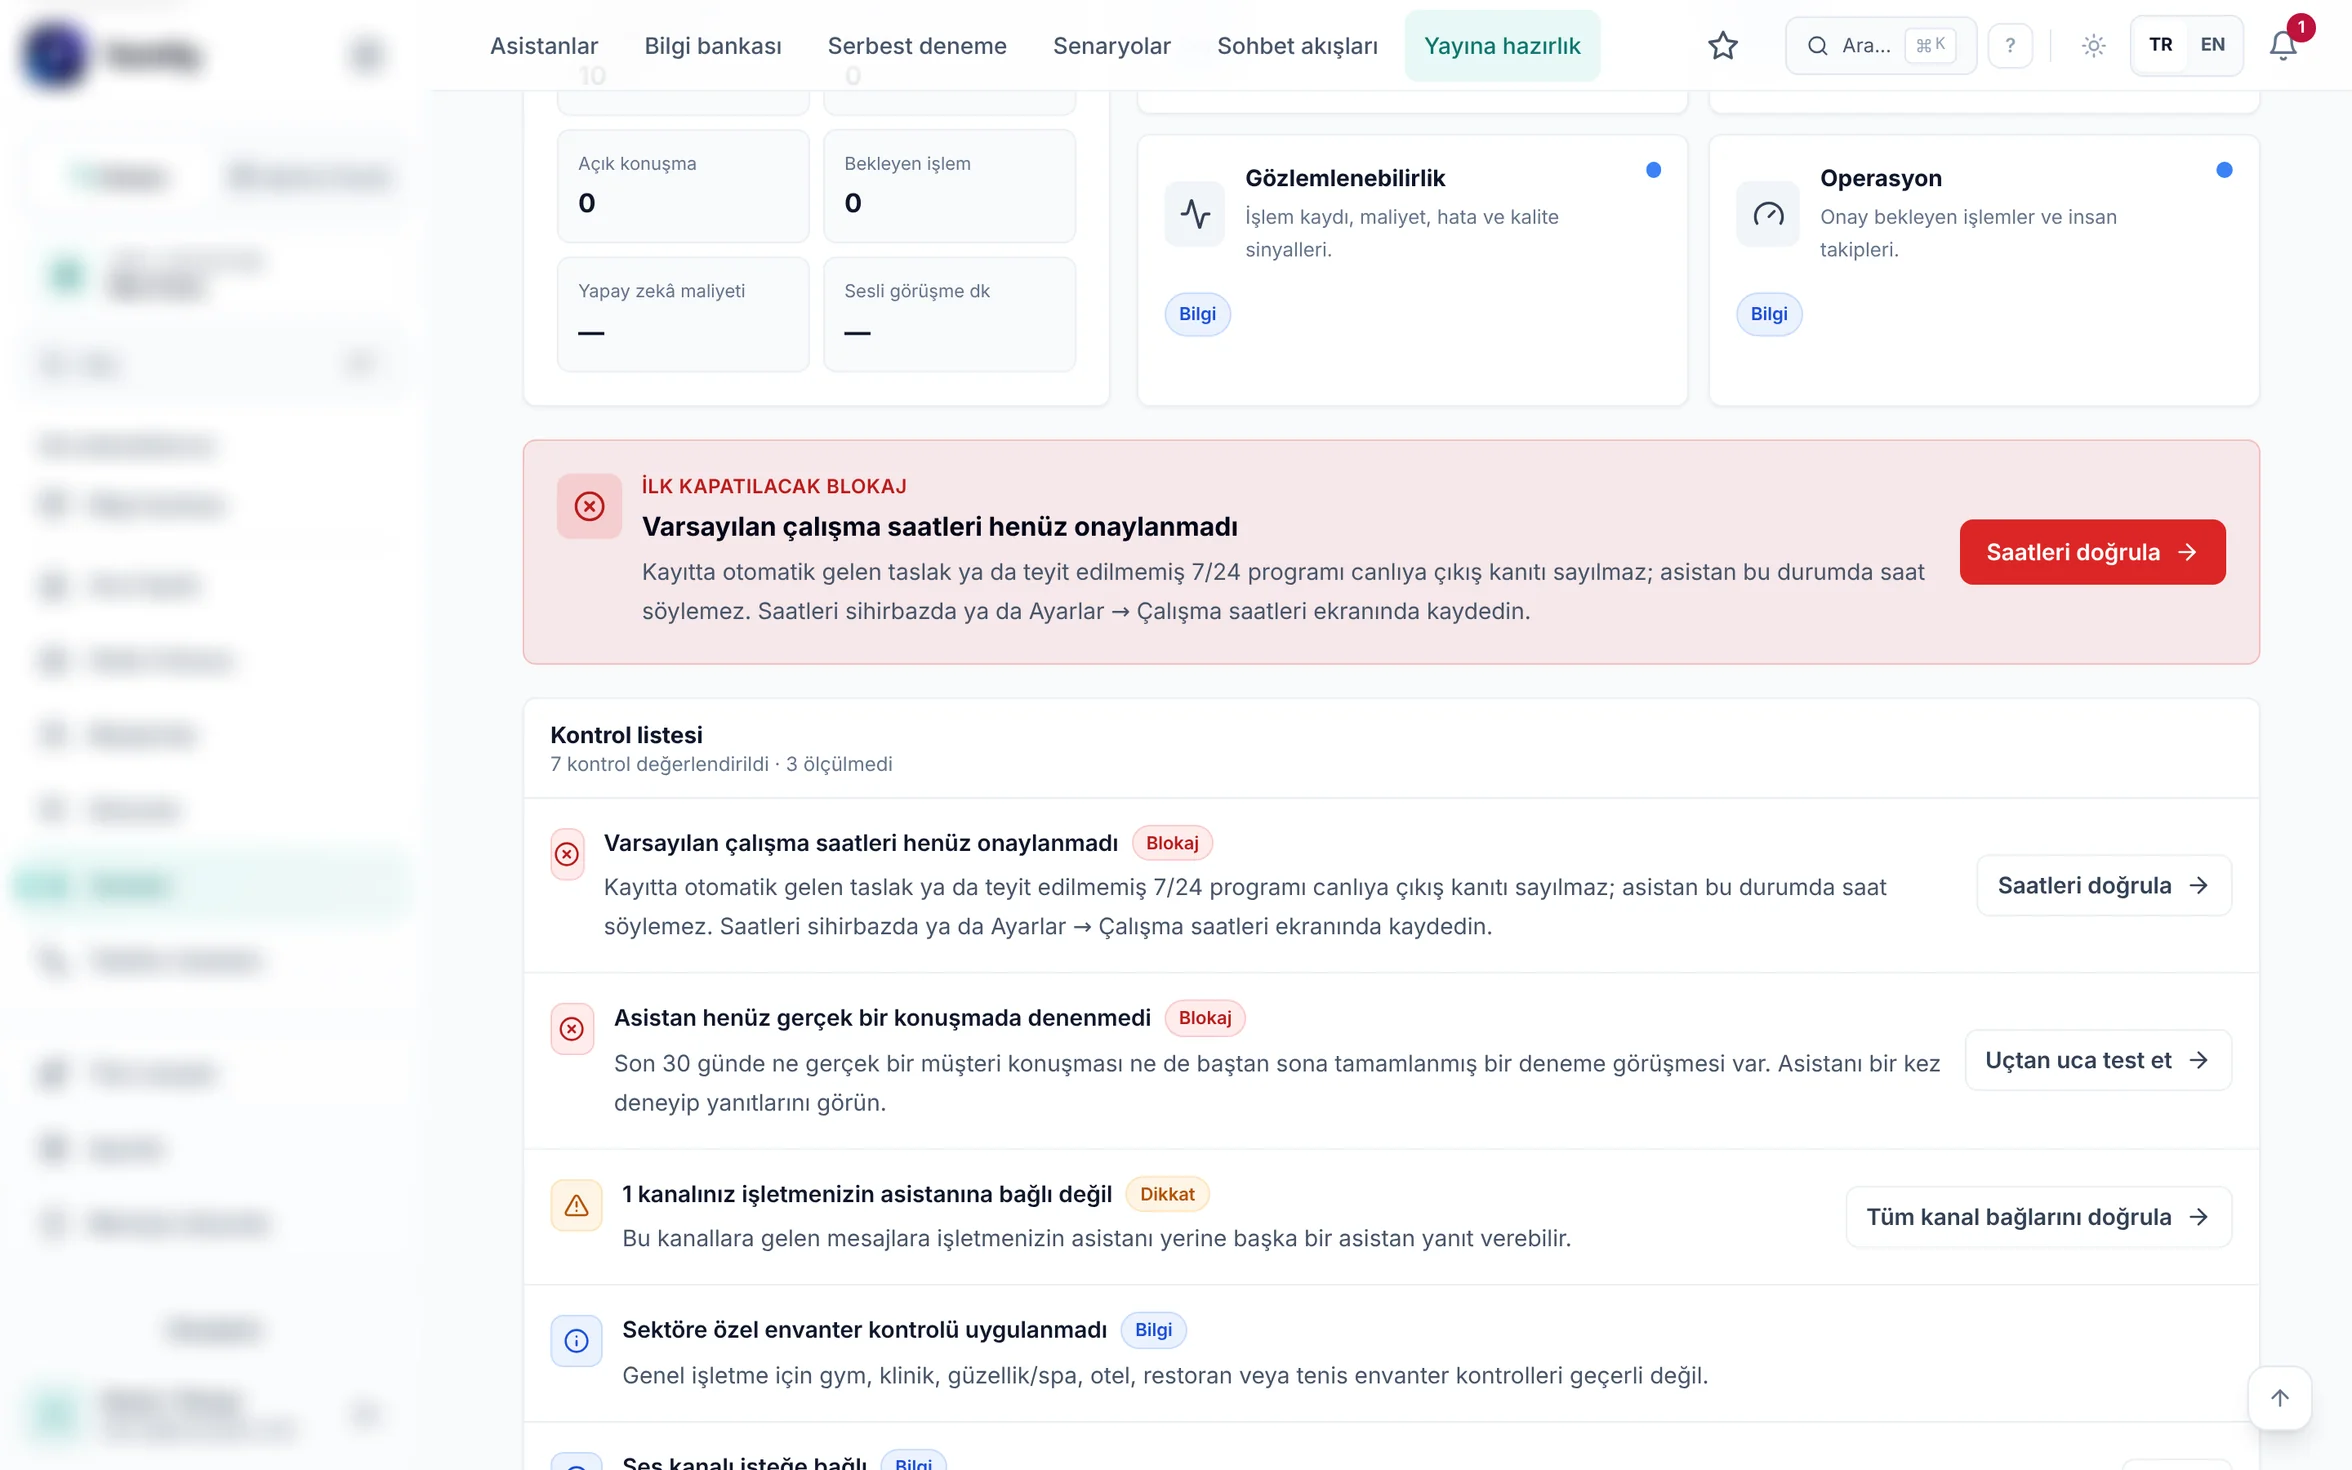Click the Bilgi badge under Gözlemlenebilirlik
2352x1470 pixels.
[1197, 314]
